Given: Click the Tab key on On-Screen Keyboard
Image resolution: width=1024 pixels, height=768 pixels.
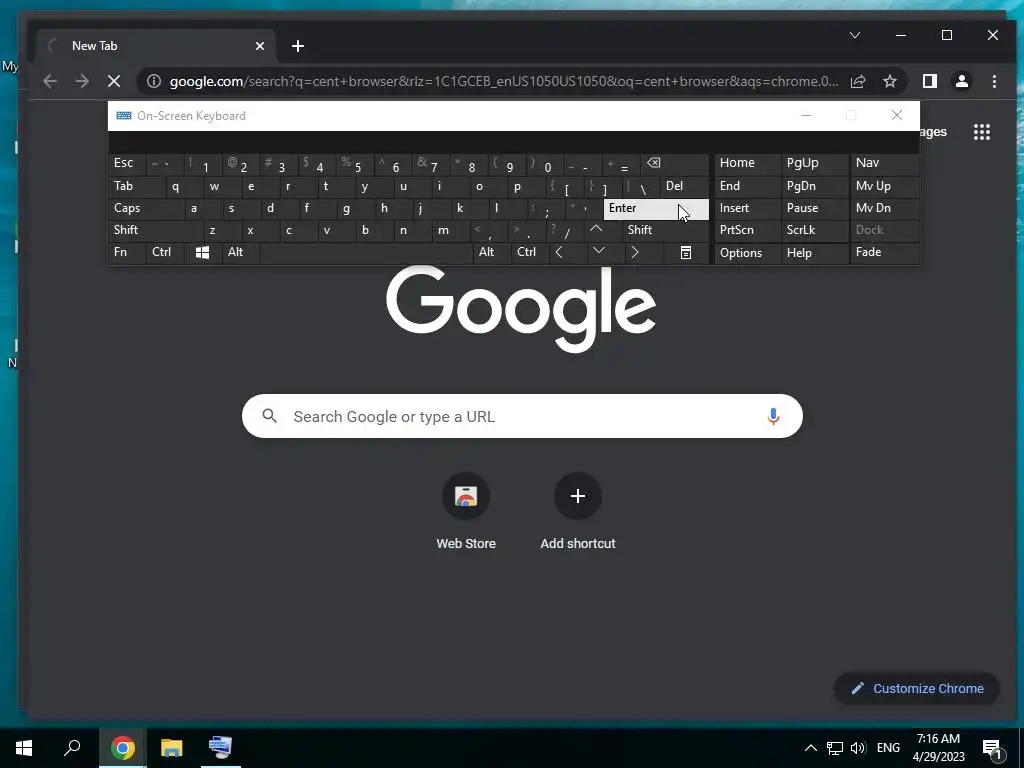Looking at the screenshot, I should click(136, 186).
